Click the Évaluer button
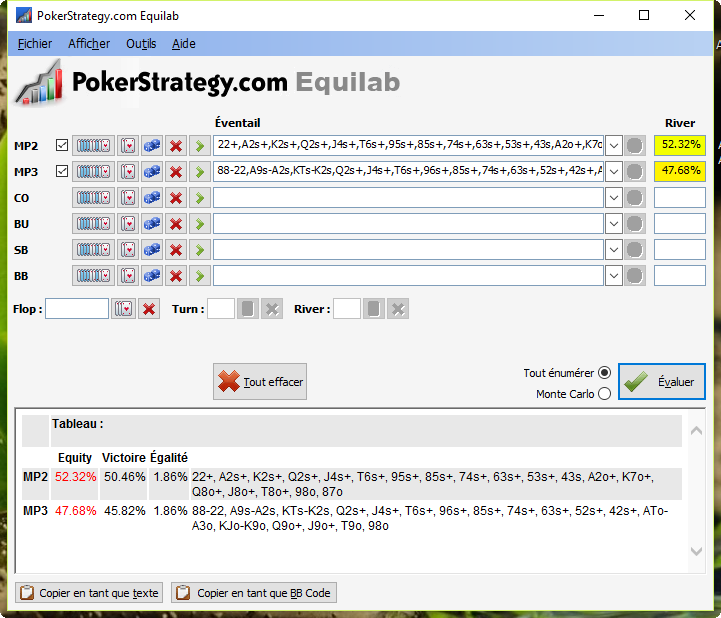The width and height of the screenshot is (721, 618). pyautogui.click(x=662, y=382)
